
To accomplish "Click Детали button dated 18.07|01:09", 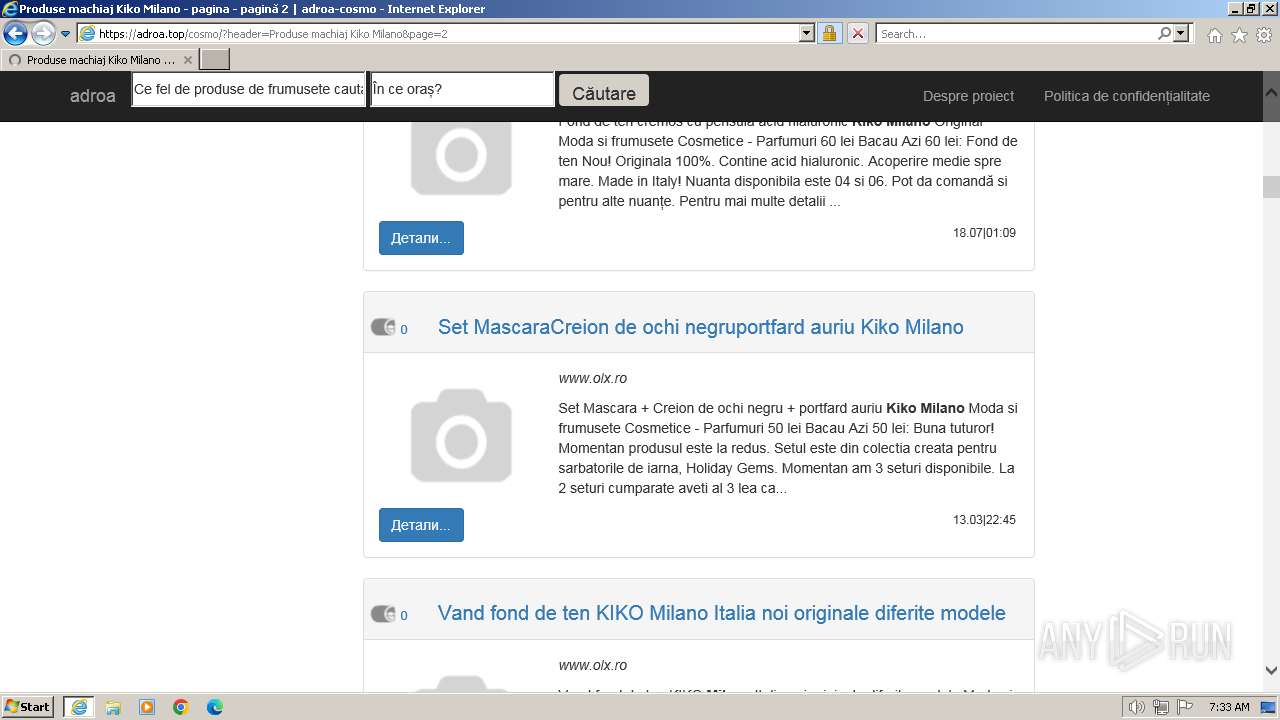I will (421, 238).
